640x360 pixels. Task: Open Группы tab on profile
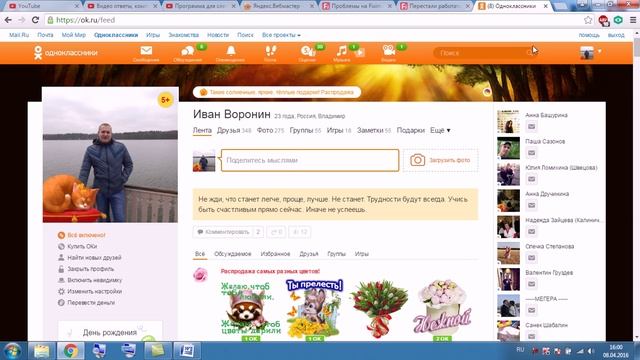tap(305, 130)
